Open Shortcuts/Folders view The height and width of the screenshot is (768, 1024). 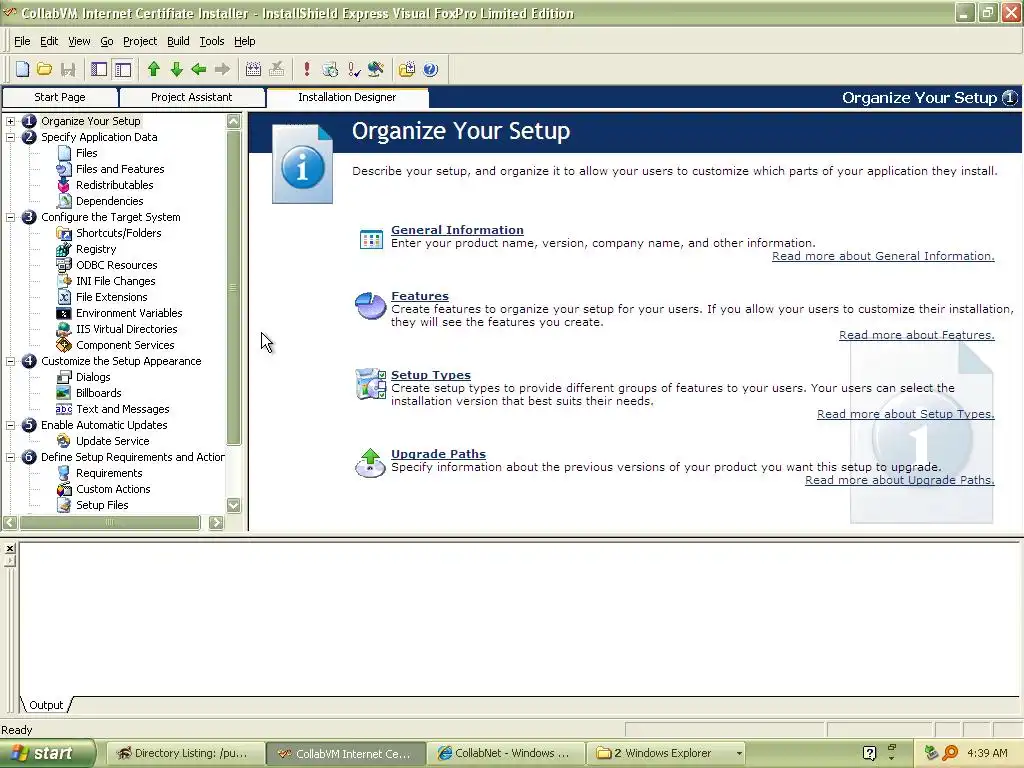coord(118,233)
